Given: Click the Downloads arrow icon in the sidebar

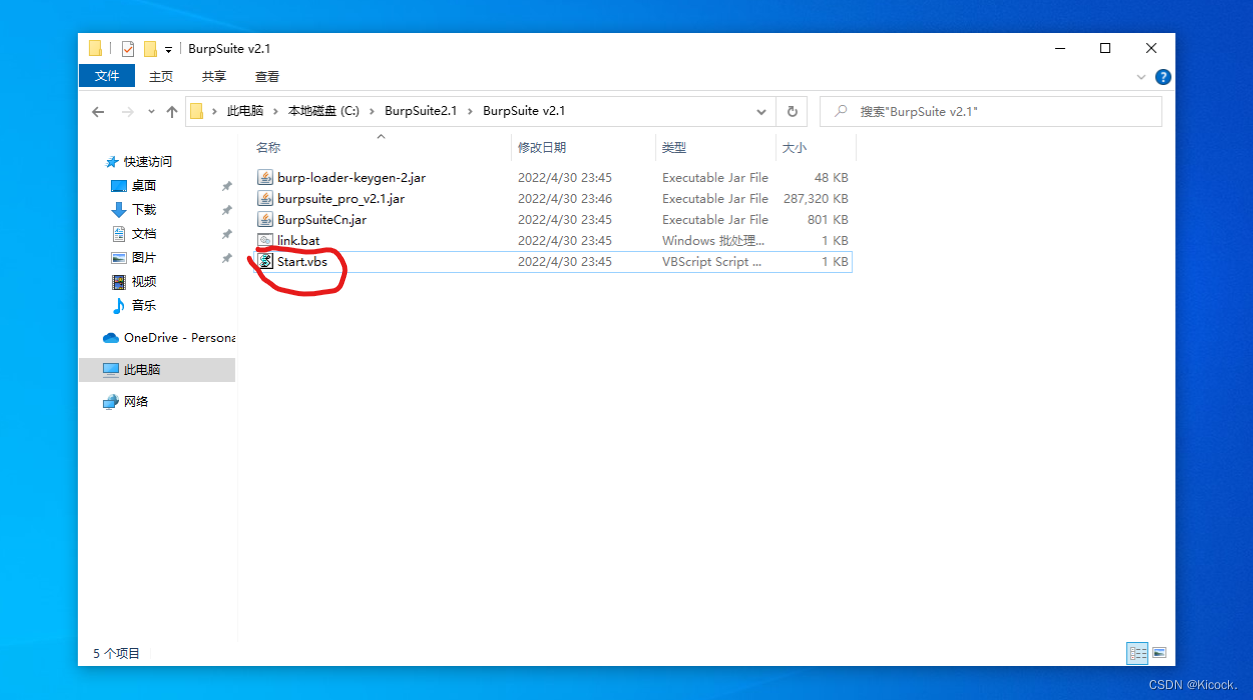Looking at the screenshot, I should pyautogui.click(x=119, y=210).
